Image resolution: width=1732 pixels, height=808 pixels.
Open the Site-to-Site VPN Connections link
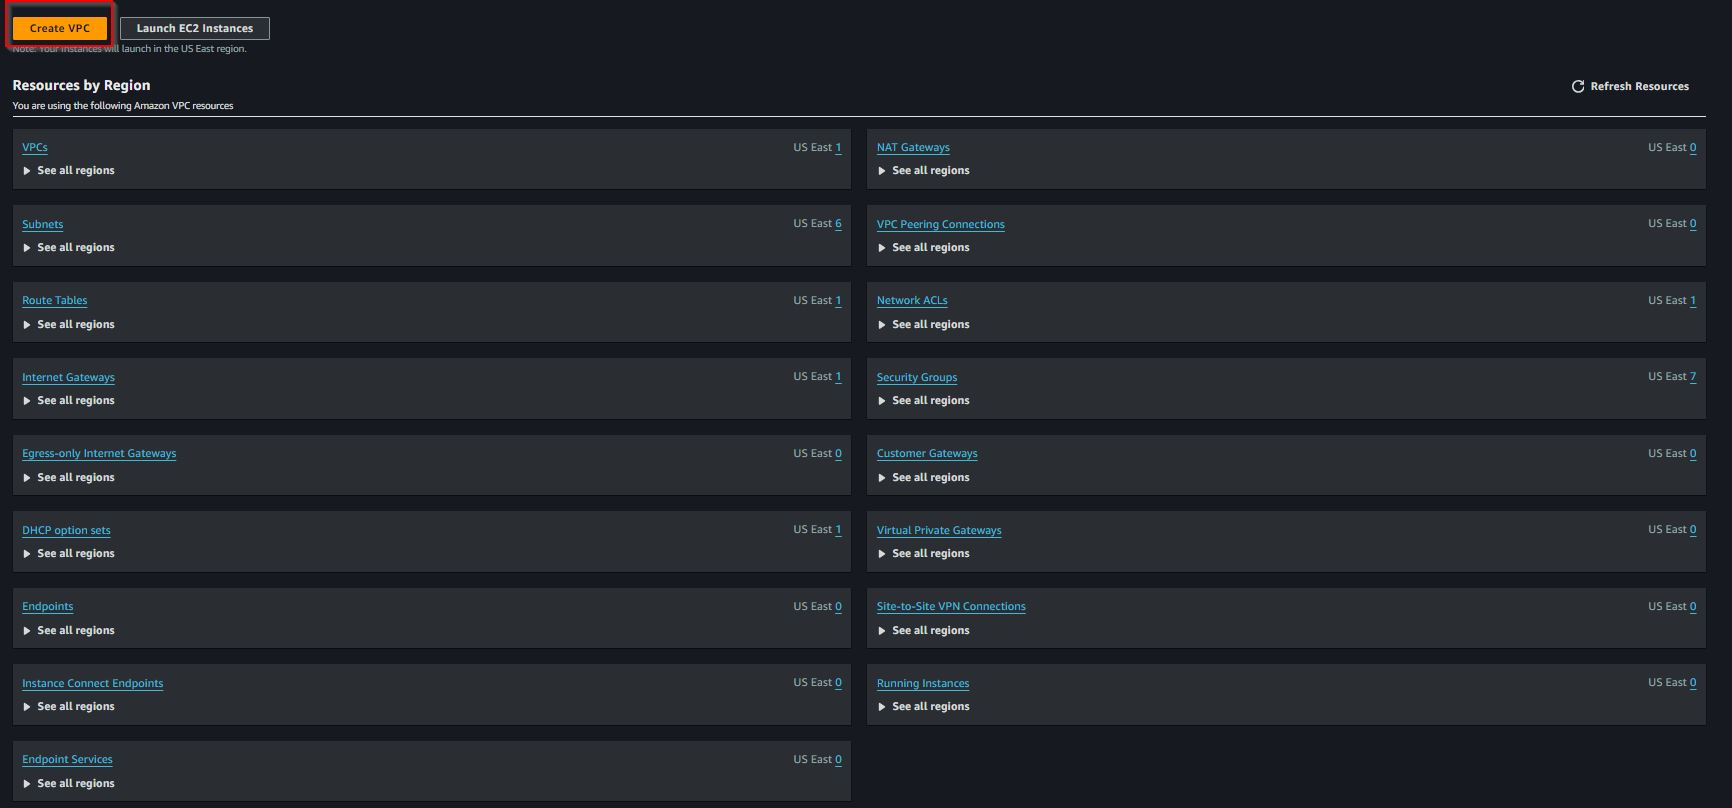click(951, 606)
